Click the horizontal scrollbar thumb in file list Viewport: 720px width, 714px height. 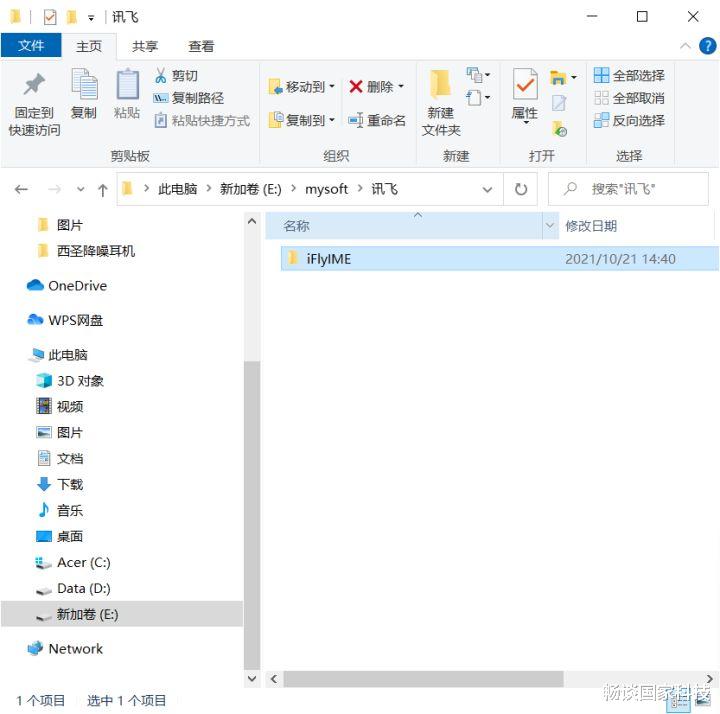tap(423, 679)
